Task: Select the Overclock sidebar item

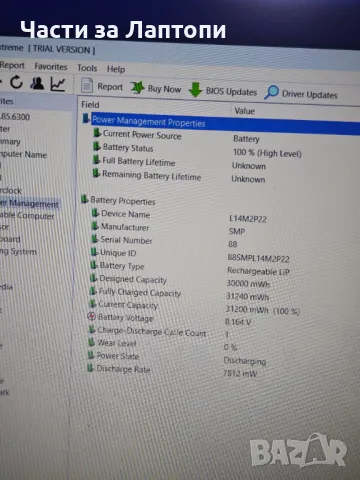Action: [x=11, y=191]
